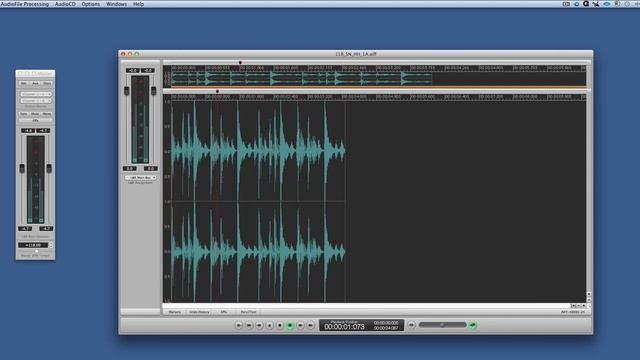Toggle Solo in the Master window
This screenshot has width=640, height=360.
coord(24,114)
